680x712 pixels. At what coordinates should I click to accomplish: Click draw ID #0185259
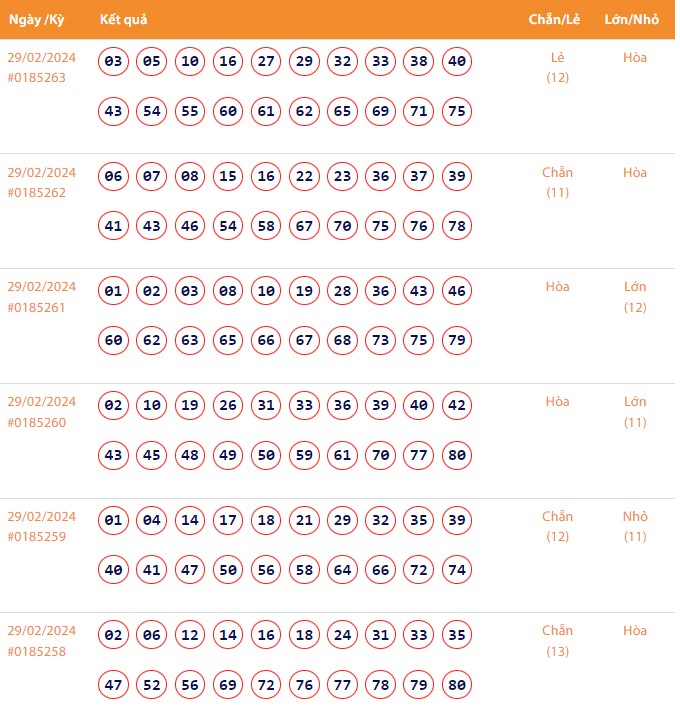click(37, 537)
